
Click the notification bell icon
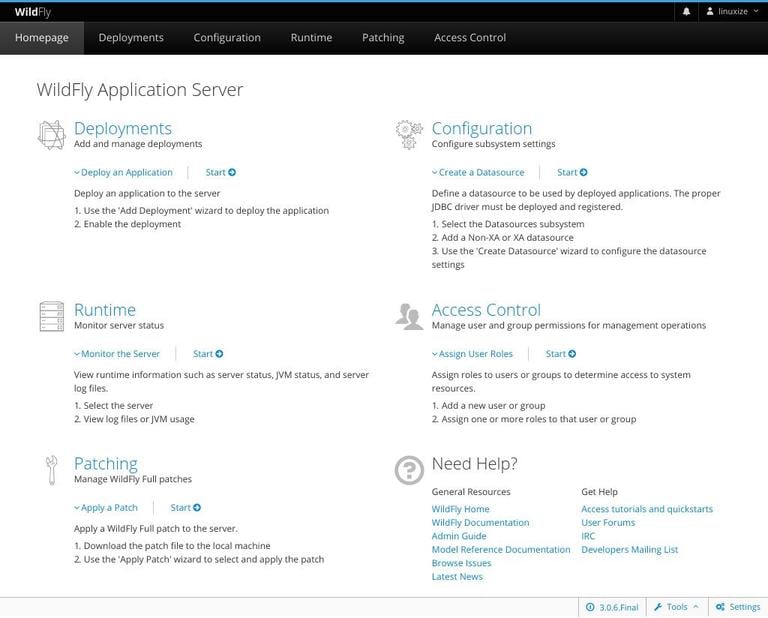pos(686,12)
